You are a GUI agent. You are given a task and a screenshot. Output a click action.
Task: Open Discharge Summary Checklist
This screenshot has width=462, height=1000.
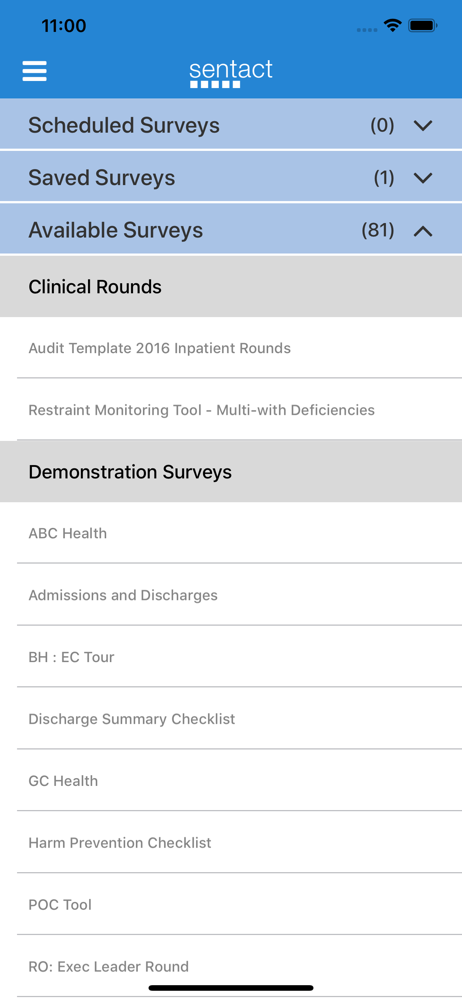231,719
